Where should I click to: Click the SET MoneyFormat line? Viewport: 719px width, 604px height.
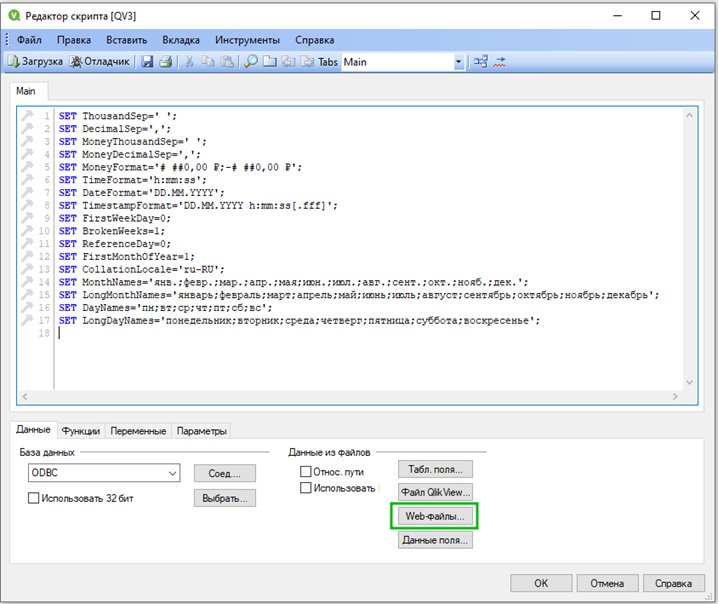tap(180, 167)
